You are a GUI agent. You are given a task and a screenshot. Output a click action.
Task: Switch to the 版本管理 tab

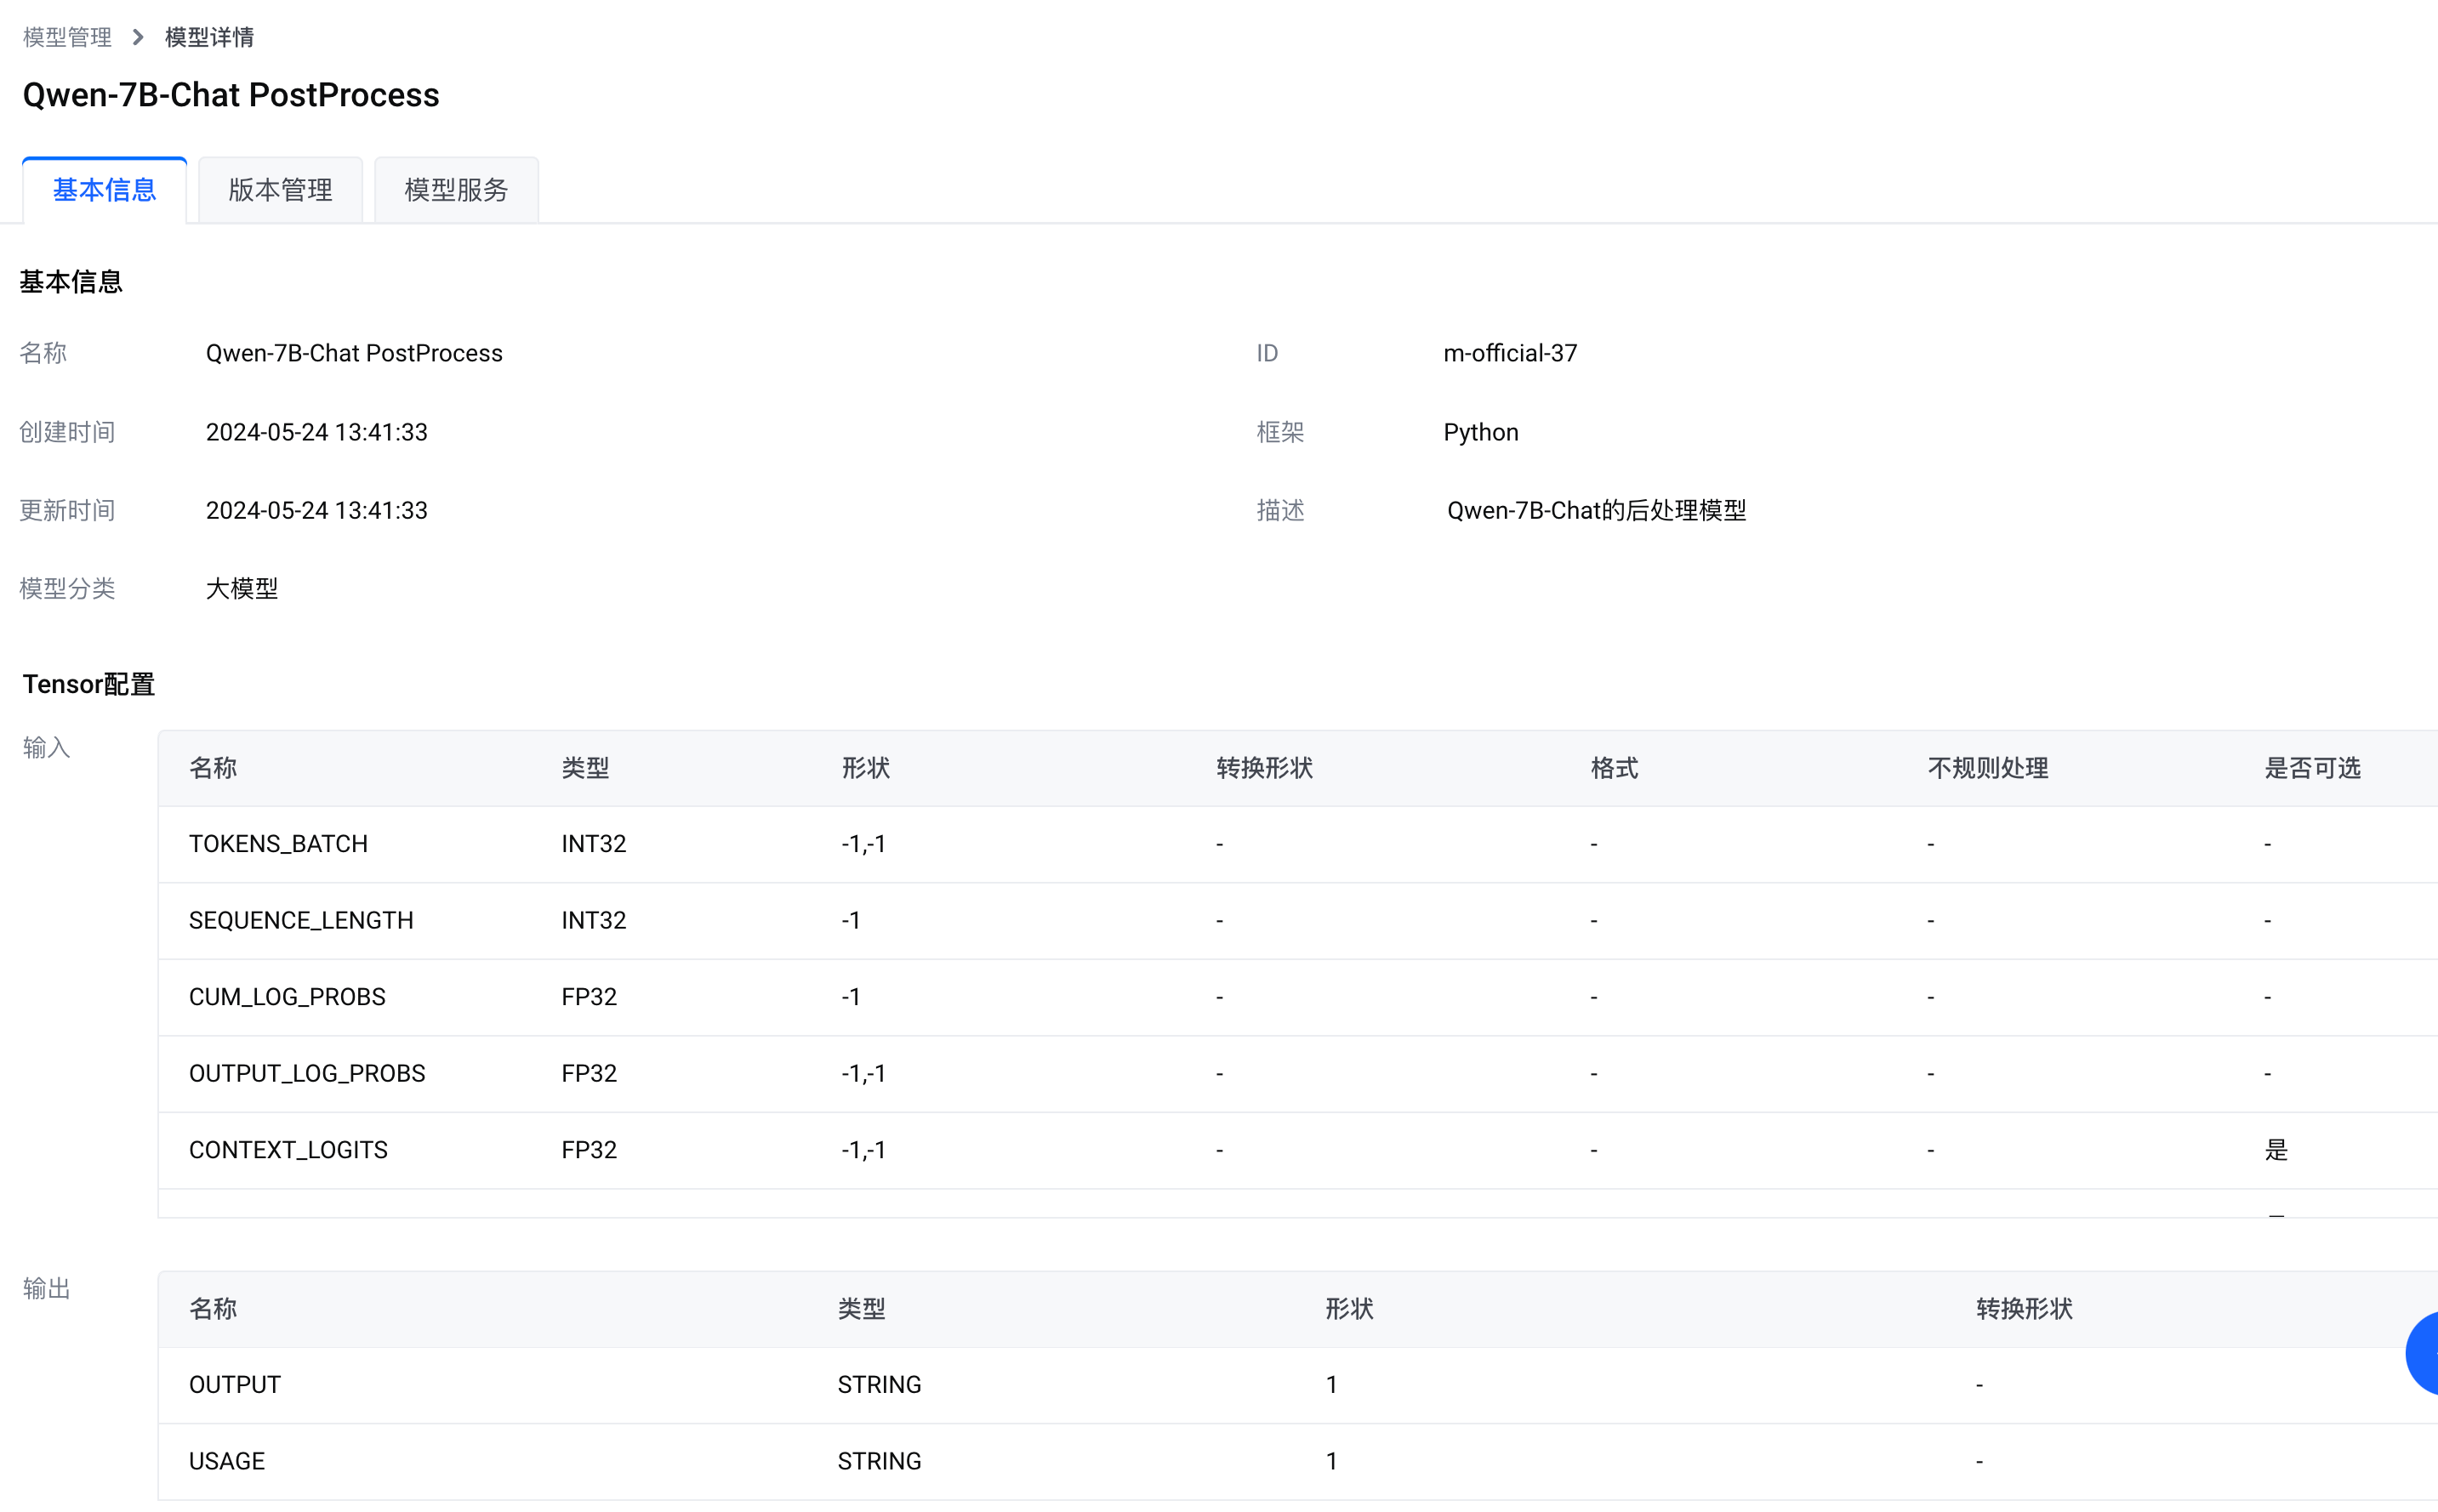pos(280,190)
